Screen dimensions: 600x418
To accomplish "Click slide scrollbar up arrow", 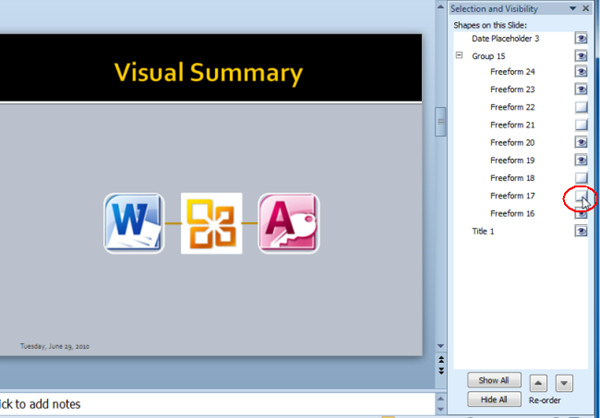I will coord(440,7).
